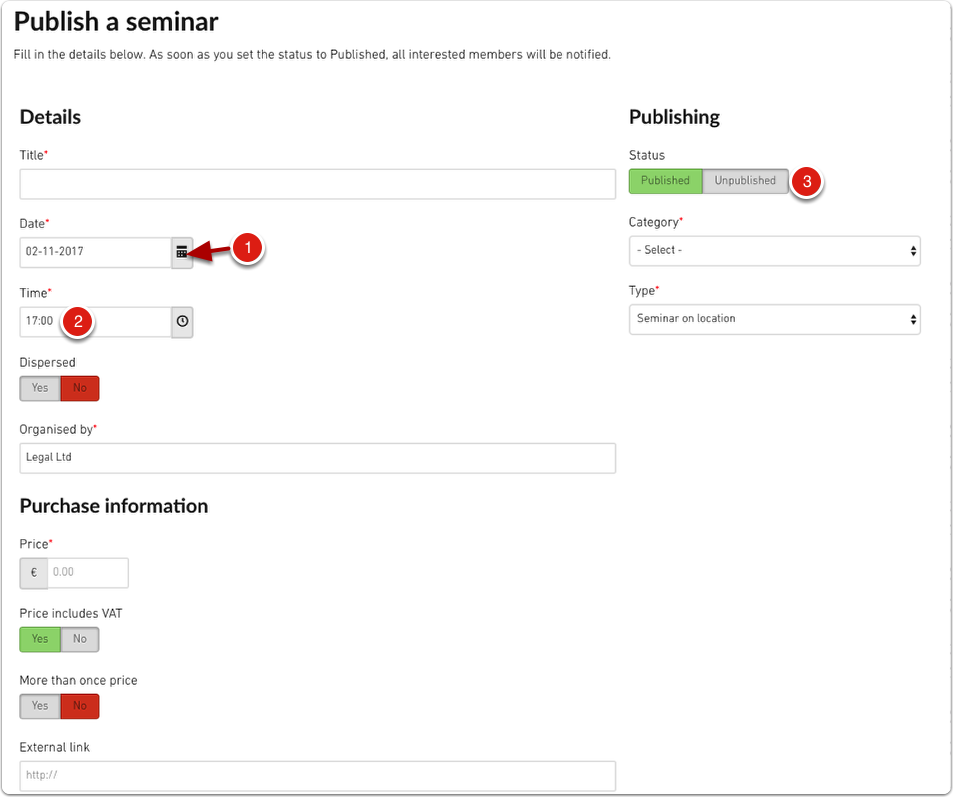Image resolution: width=953 pixels, height=797 pixels.
Task: Choose No for Price includes VAT
Action: tap(80, 639)
